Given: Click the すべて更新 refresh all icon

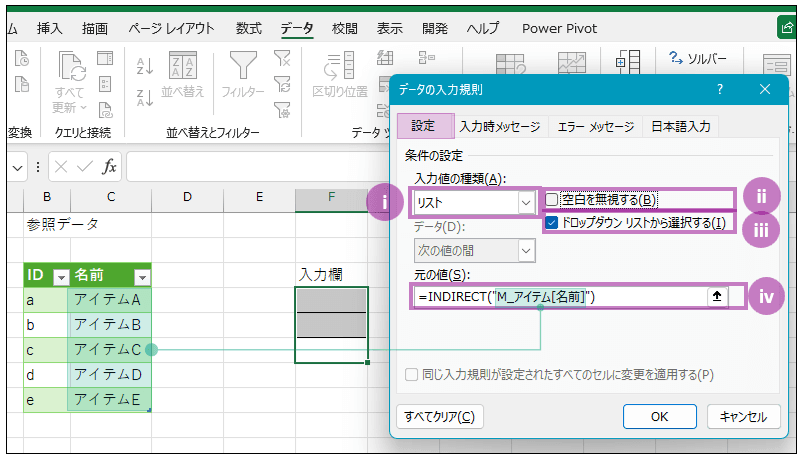Looking at the screenshot, I should [x=71, y=66].
